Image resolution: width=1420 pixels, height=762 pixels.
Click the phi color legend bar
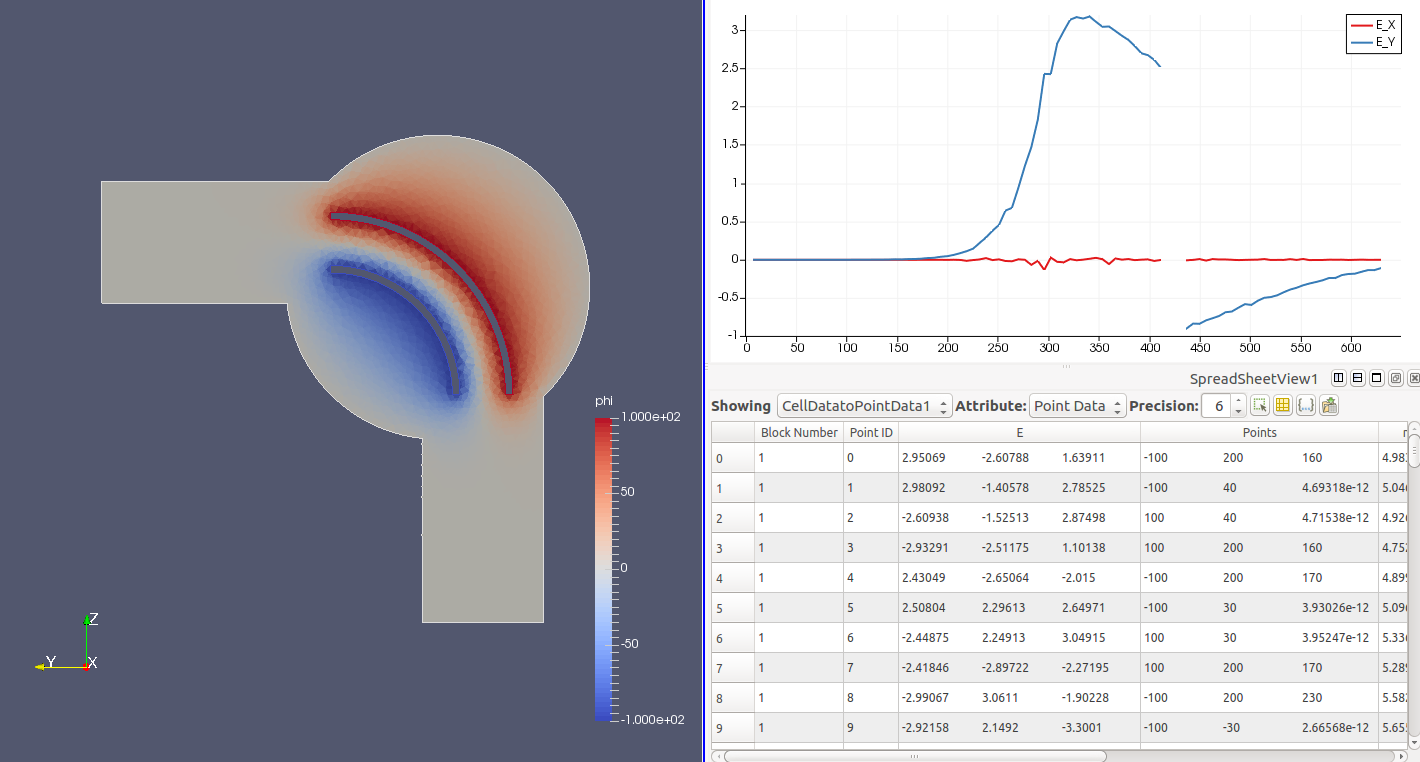click(603, 568)
